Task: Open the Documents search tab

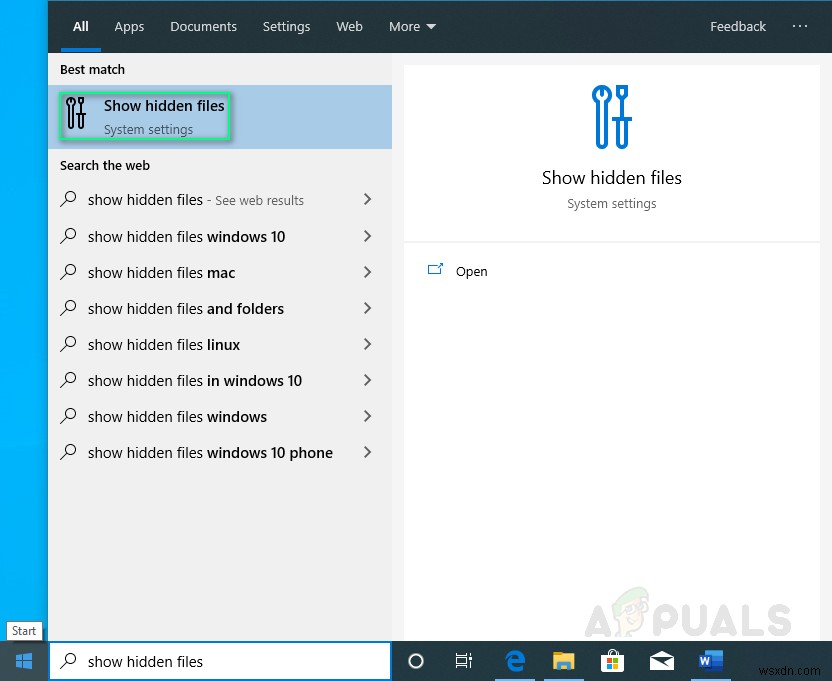Action: click(x=203, y=27)
